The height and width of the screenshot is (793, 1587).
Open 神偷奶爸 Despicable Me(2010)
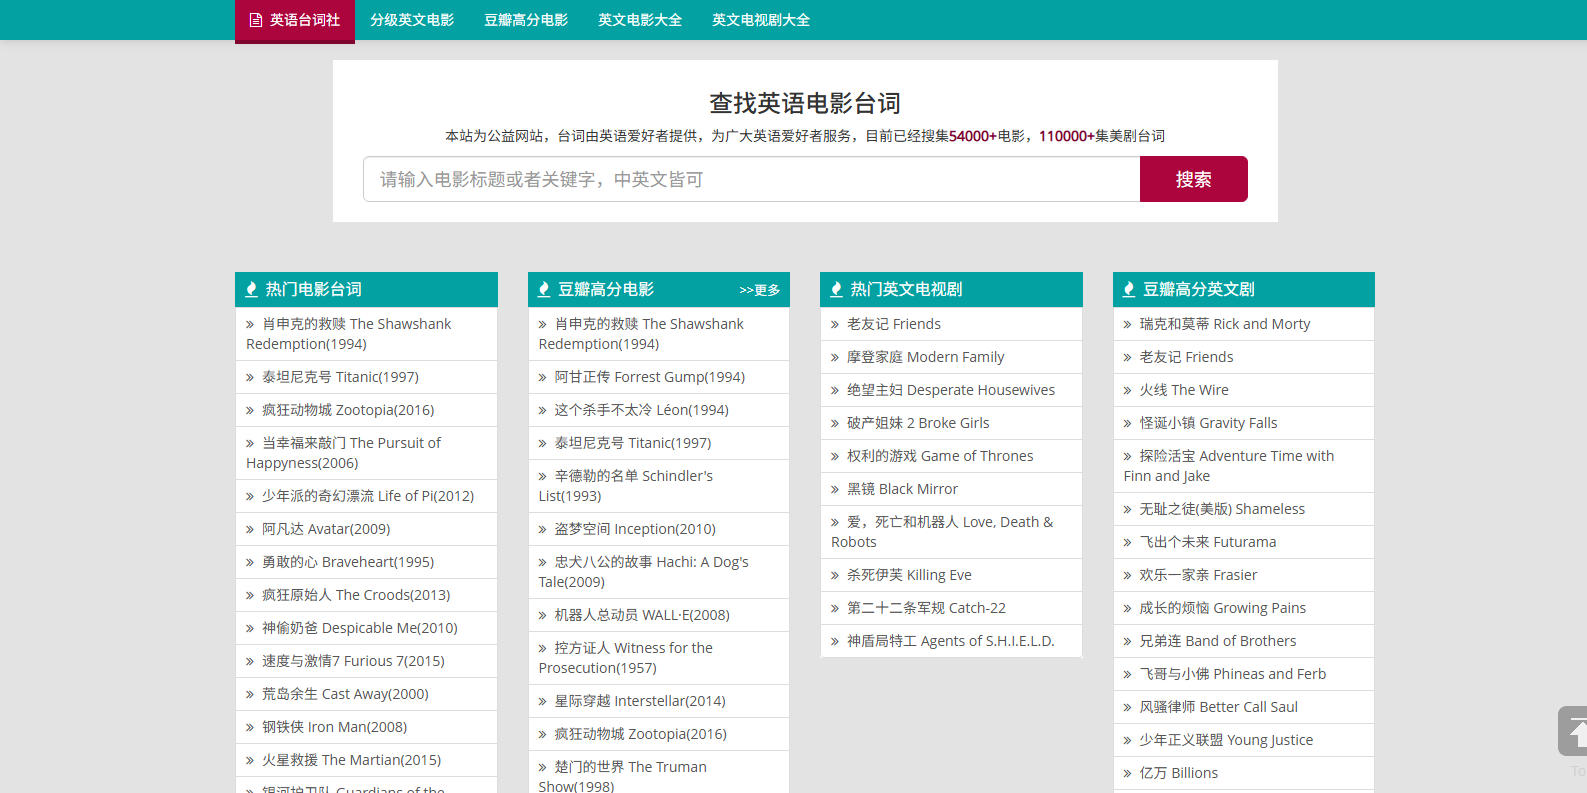[360, 628]
